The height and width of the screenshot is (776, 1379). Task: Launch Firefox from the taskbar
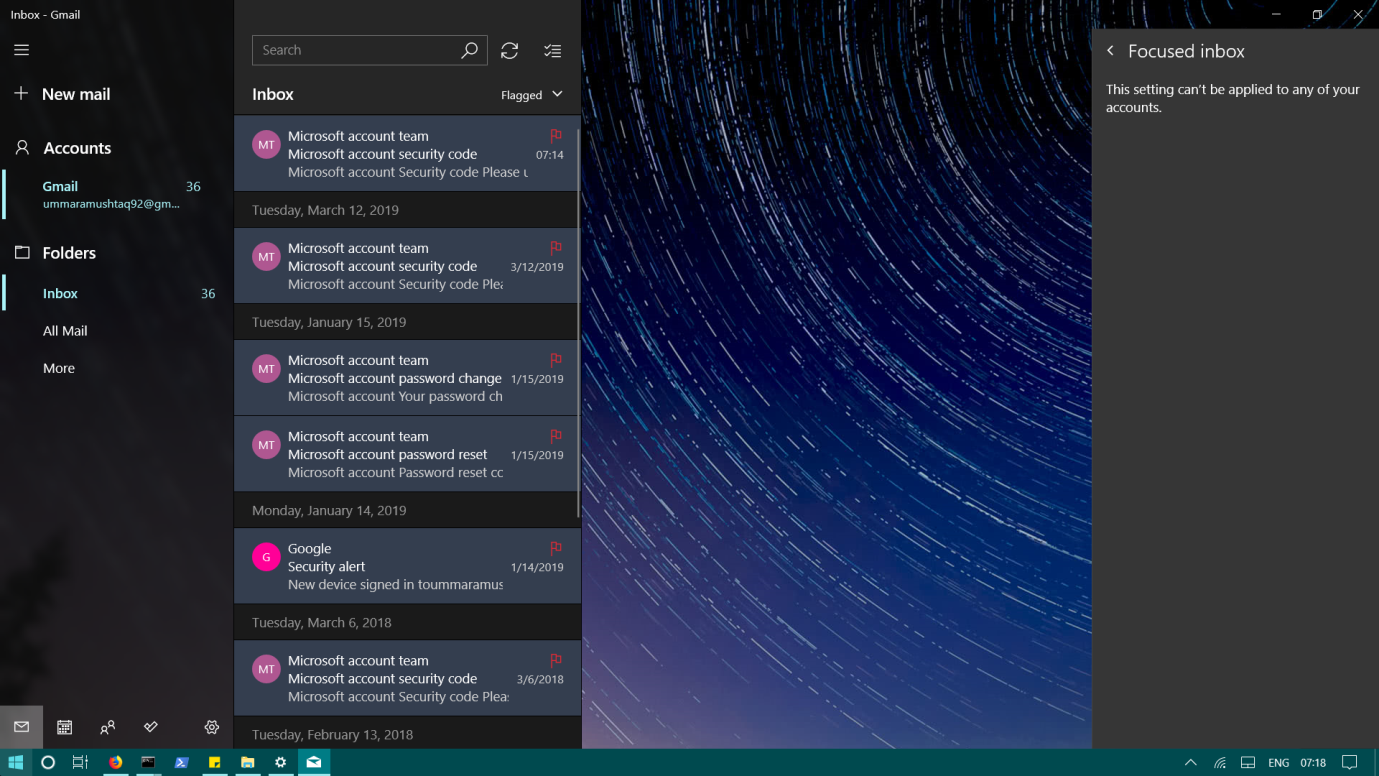(115, 762)
